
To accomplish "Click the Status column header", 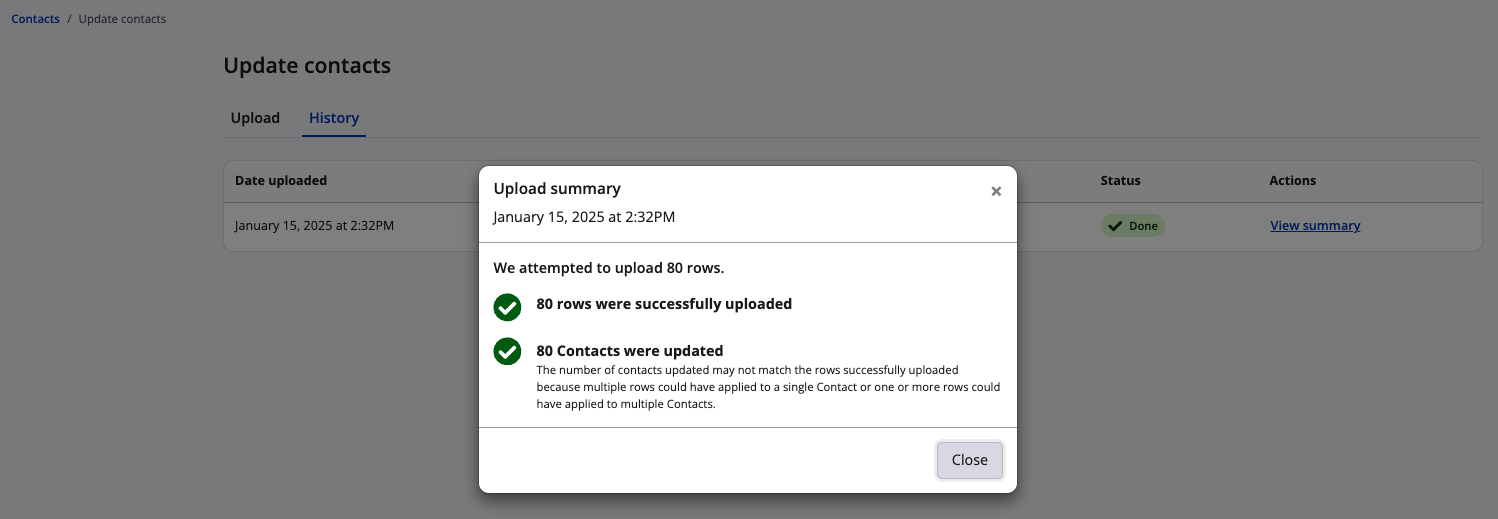I will pyautogui.click(x=1120, y=181).
